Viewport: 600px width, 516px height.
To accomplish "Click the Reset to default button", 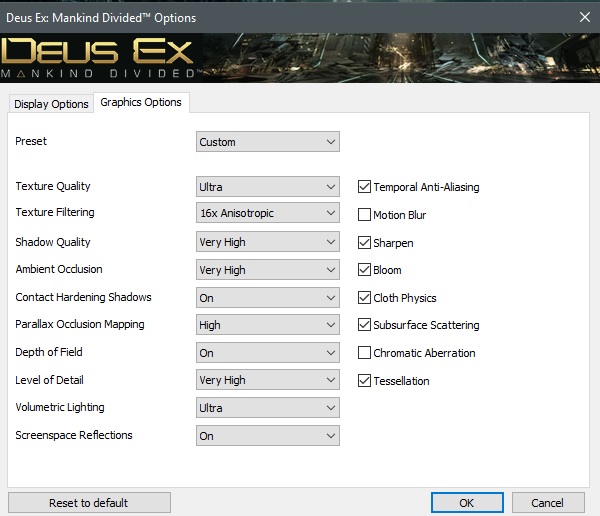I will [88, 503].
